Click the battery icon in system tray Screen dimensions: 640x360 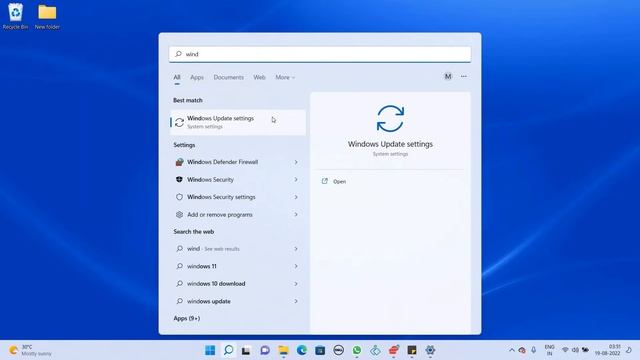pyautogui.click(x=585, y=350)
